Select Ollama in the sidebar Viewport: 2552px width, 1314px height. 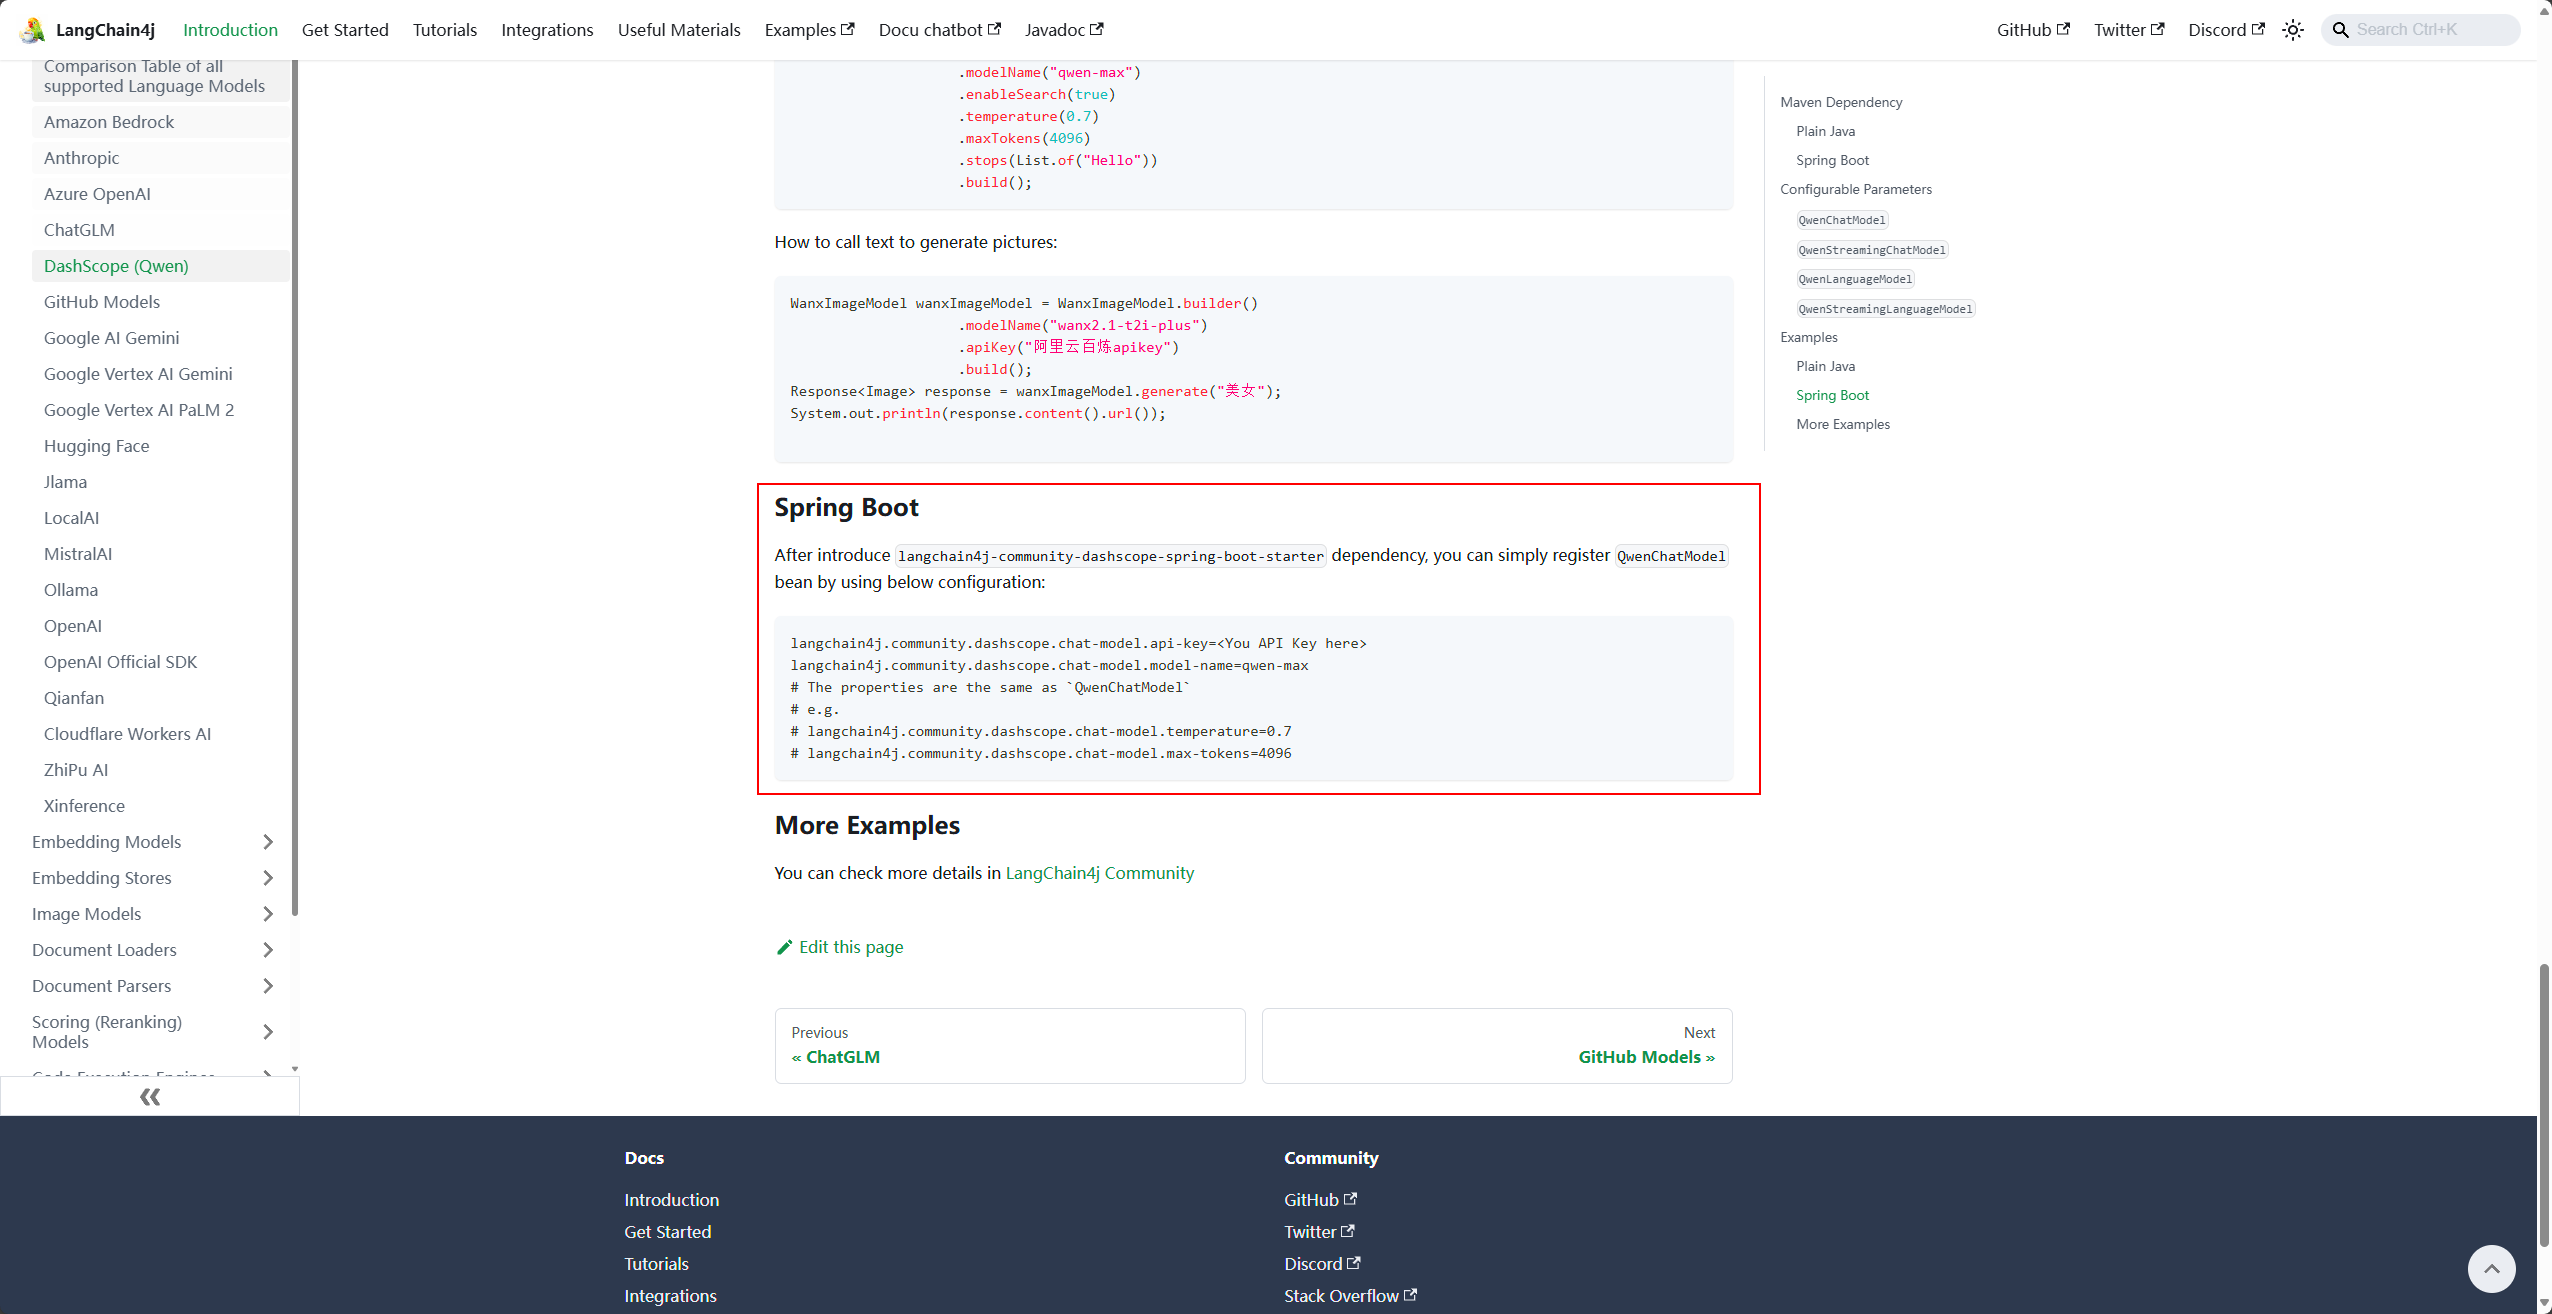(x=71, y=590)
